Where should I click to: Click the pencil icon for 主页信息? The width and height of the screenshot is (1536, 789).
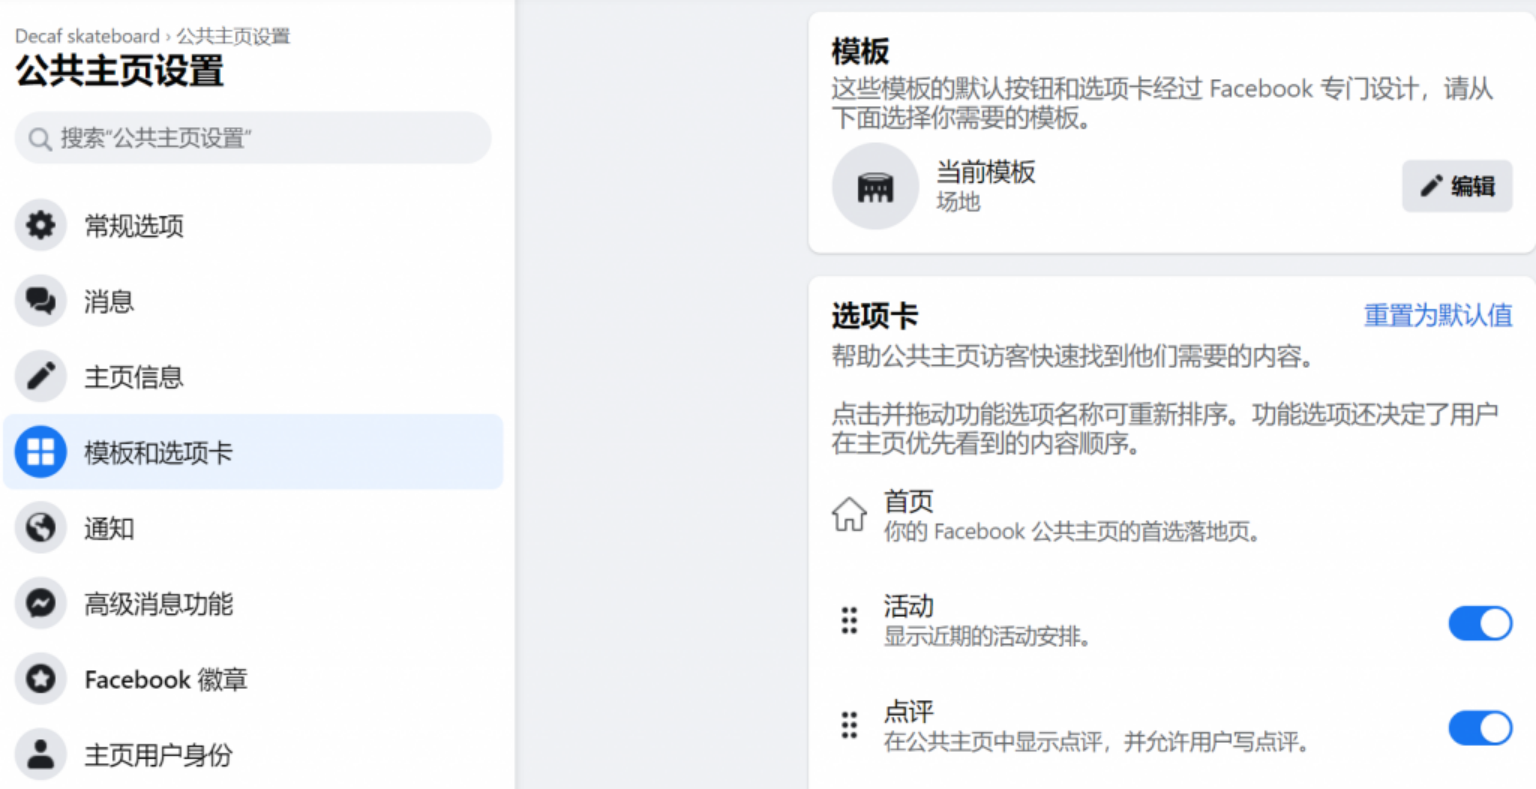(40, 376)
